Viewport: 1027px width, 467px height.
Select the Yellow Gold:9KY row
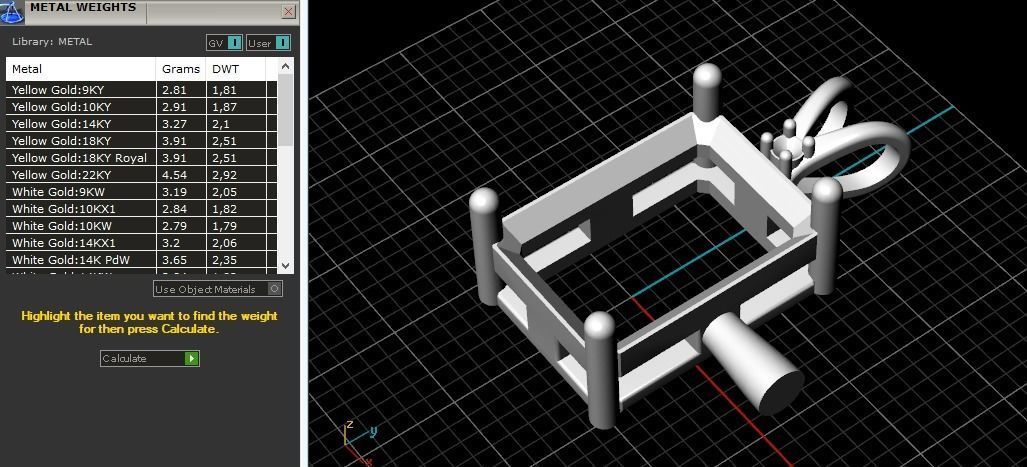coord(141,90)
